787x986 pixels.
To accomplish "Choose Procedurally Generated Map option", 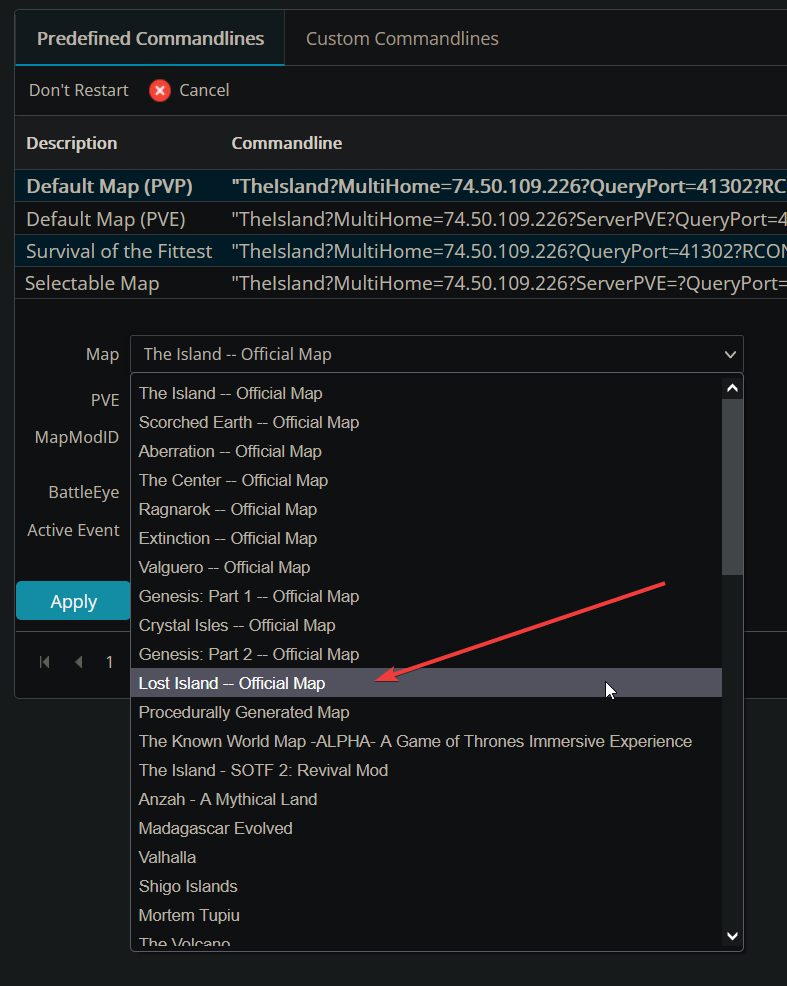I will 244,712.
